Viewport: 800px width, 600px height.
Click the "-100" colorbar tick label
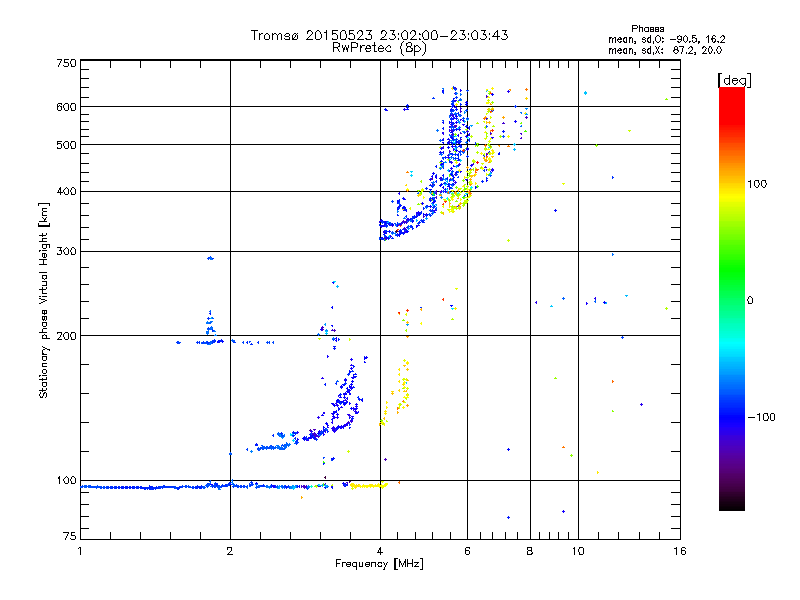point(761,417)
